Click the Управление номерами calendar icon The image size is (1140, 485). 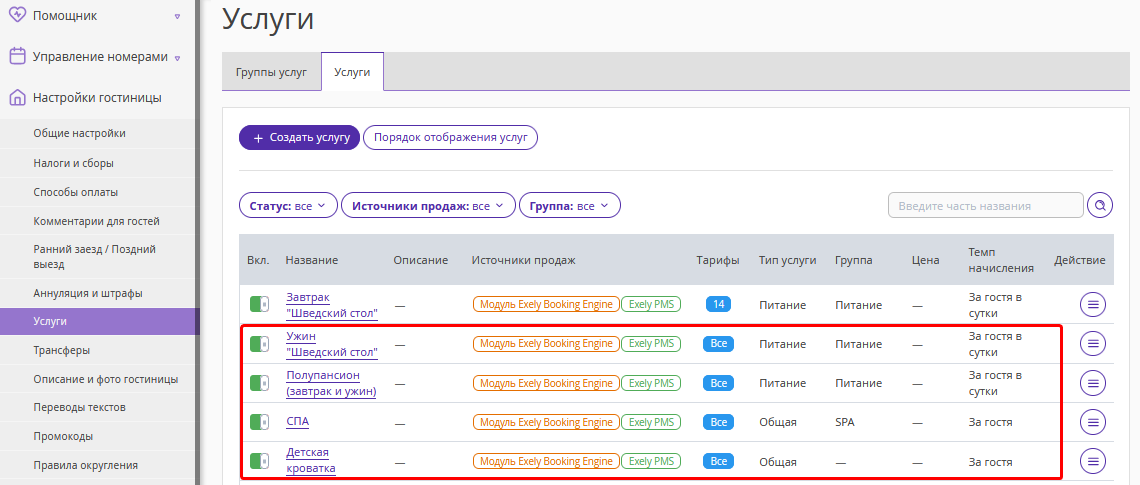pos(17,56)
